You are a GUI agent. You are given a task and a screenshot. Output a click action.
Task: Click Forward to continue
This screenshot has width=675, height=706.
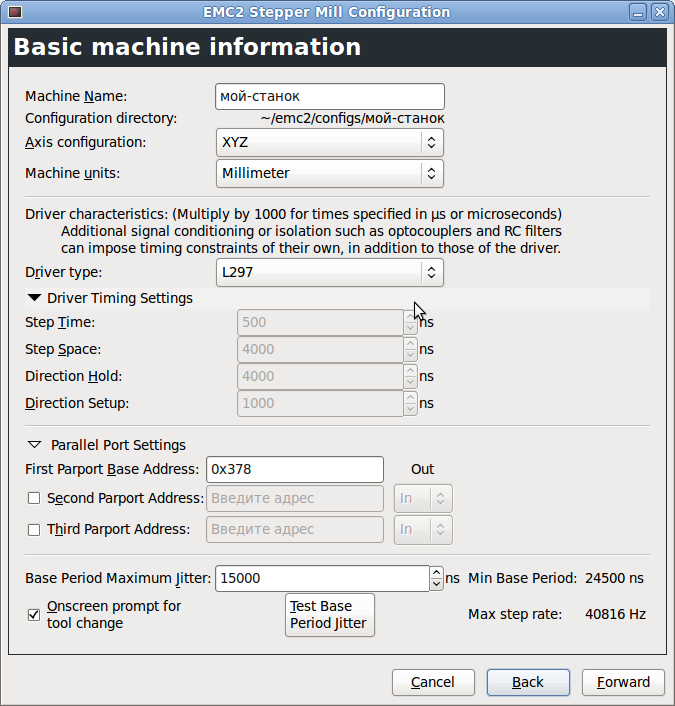click(624, 683)
